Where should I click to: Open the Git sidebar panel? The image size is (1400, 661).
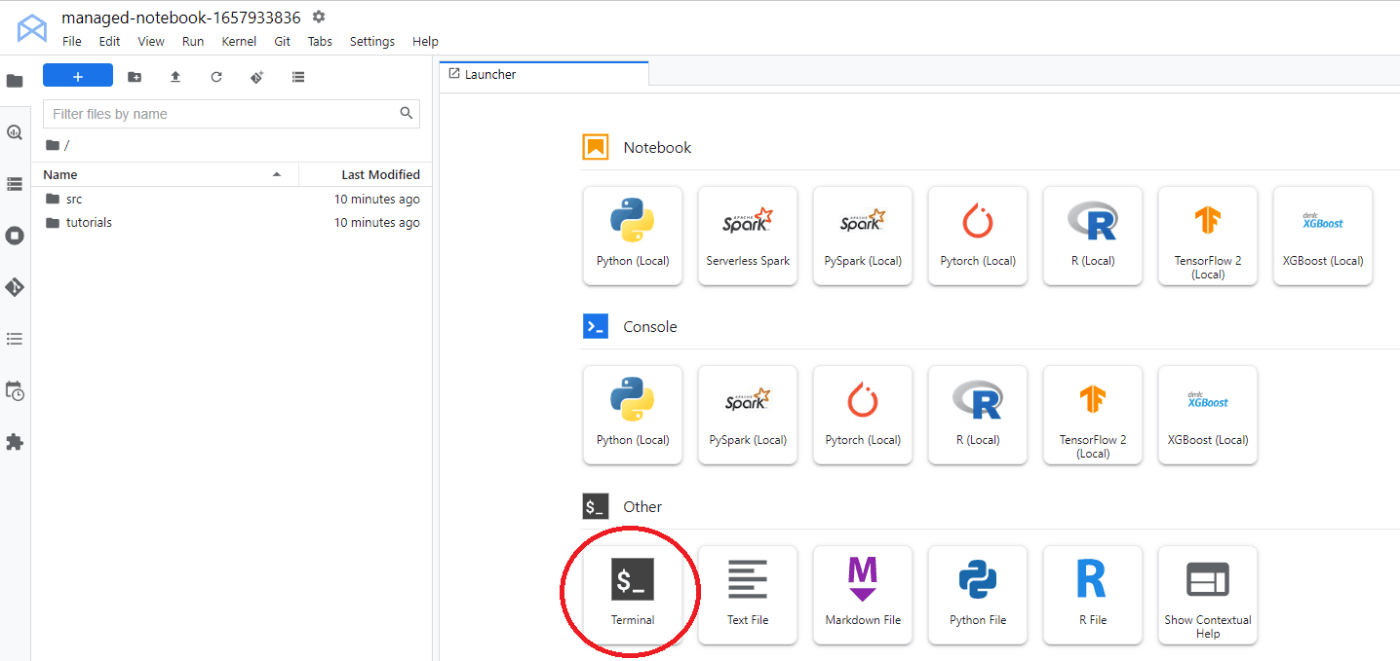coord(14,287)
